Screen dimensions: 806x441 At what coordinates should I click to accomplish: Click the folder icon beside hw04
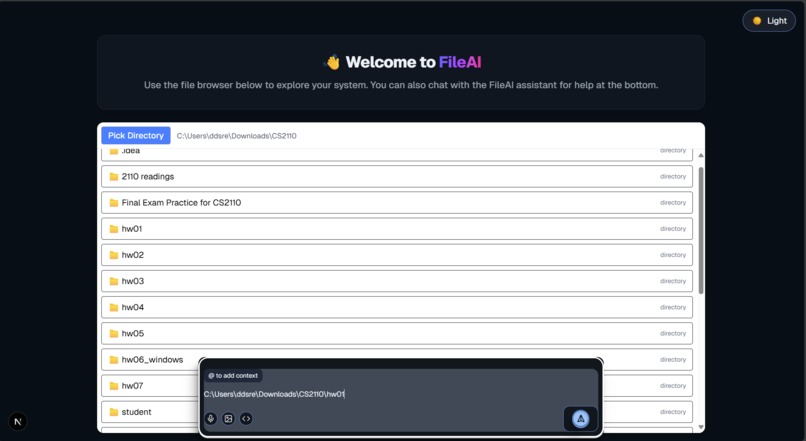pyautogui.click(x=114, y=307)
